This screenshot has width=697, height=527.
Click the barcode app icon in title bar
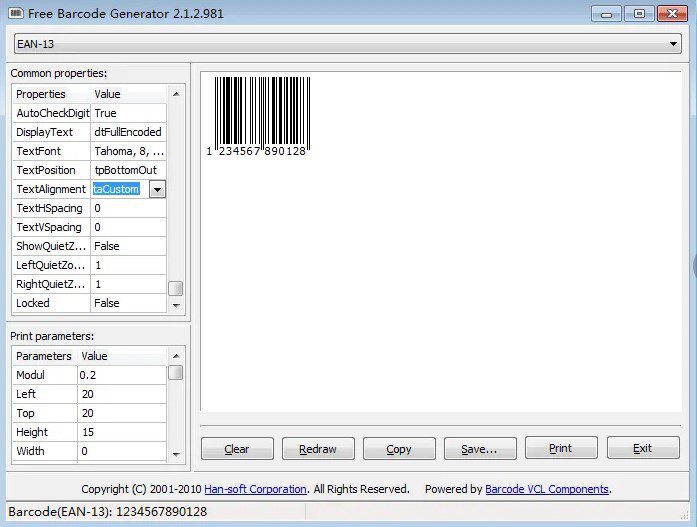point(16,13)
